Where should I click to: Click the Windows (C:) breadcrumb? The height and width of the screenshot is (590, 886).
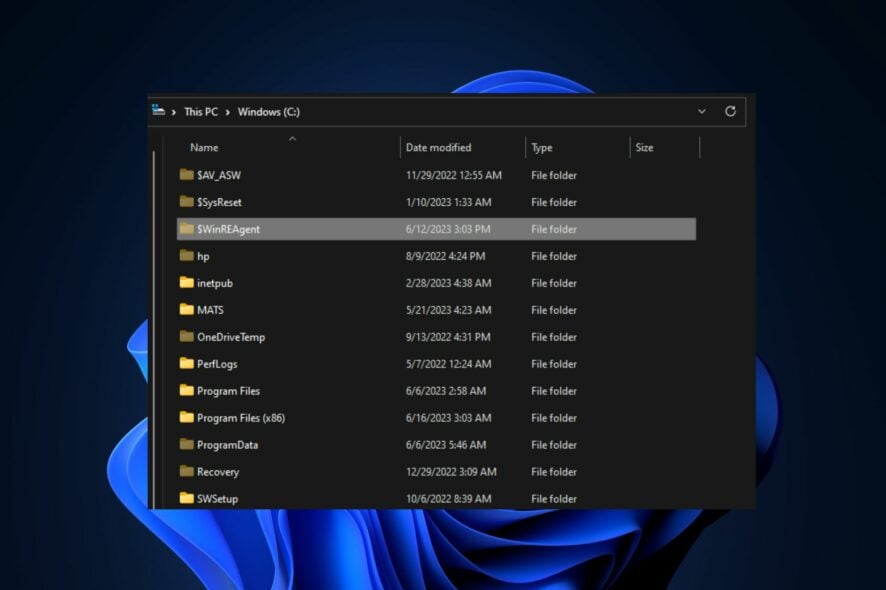point(268,112)
